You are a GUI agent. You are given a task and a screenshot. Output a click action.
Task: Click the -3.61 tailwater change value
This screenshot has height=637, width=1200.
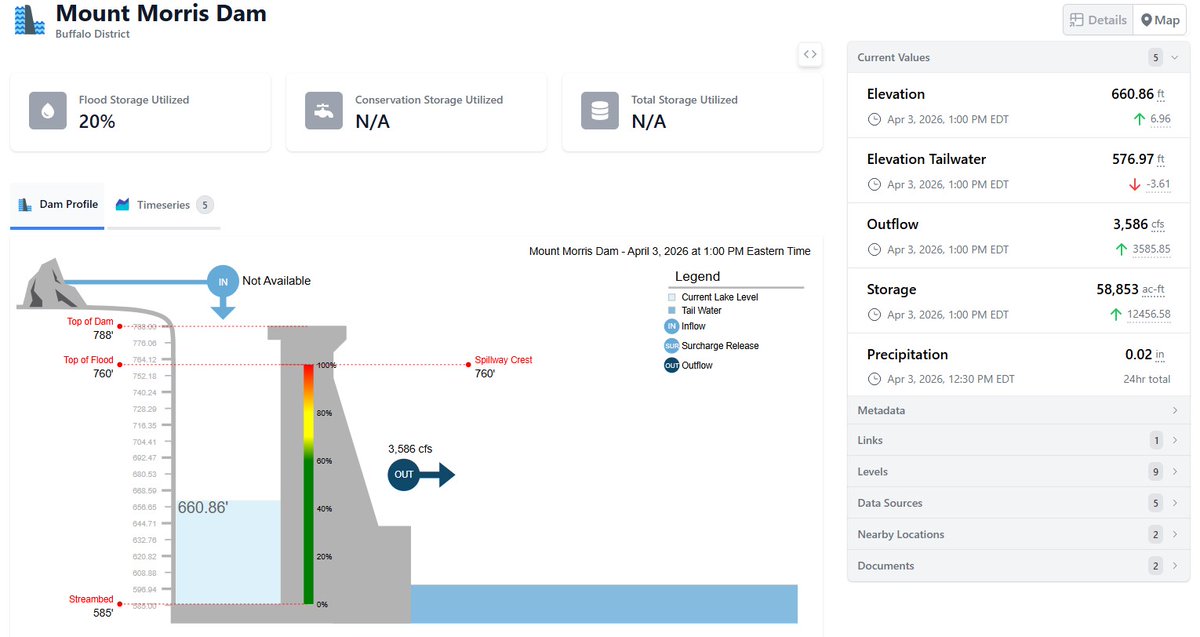pyautogui.click(x=1158, y=184)
